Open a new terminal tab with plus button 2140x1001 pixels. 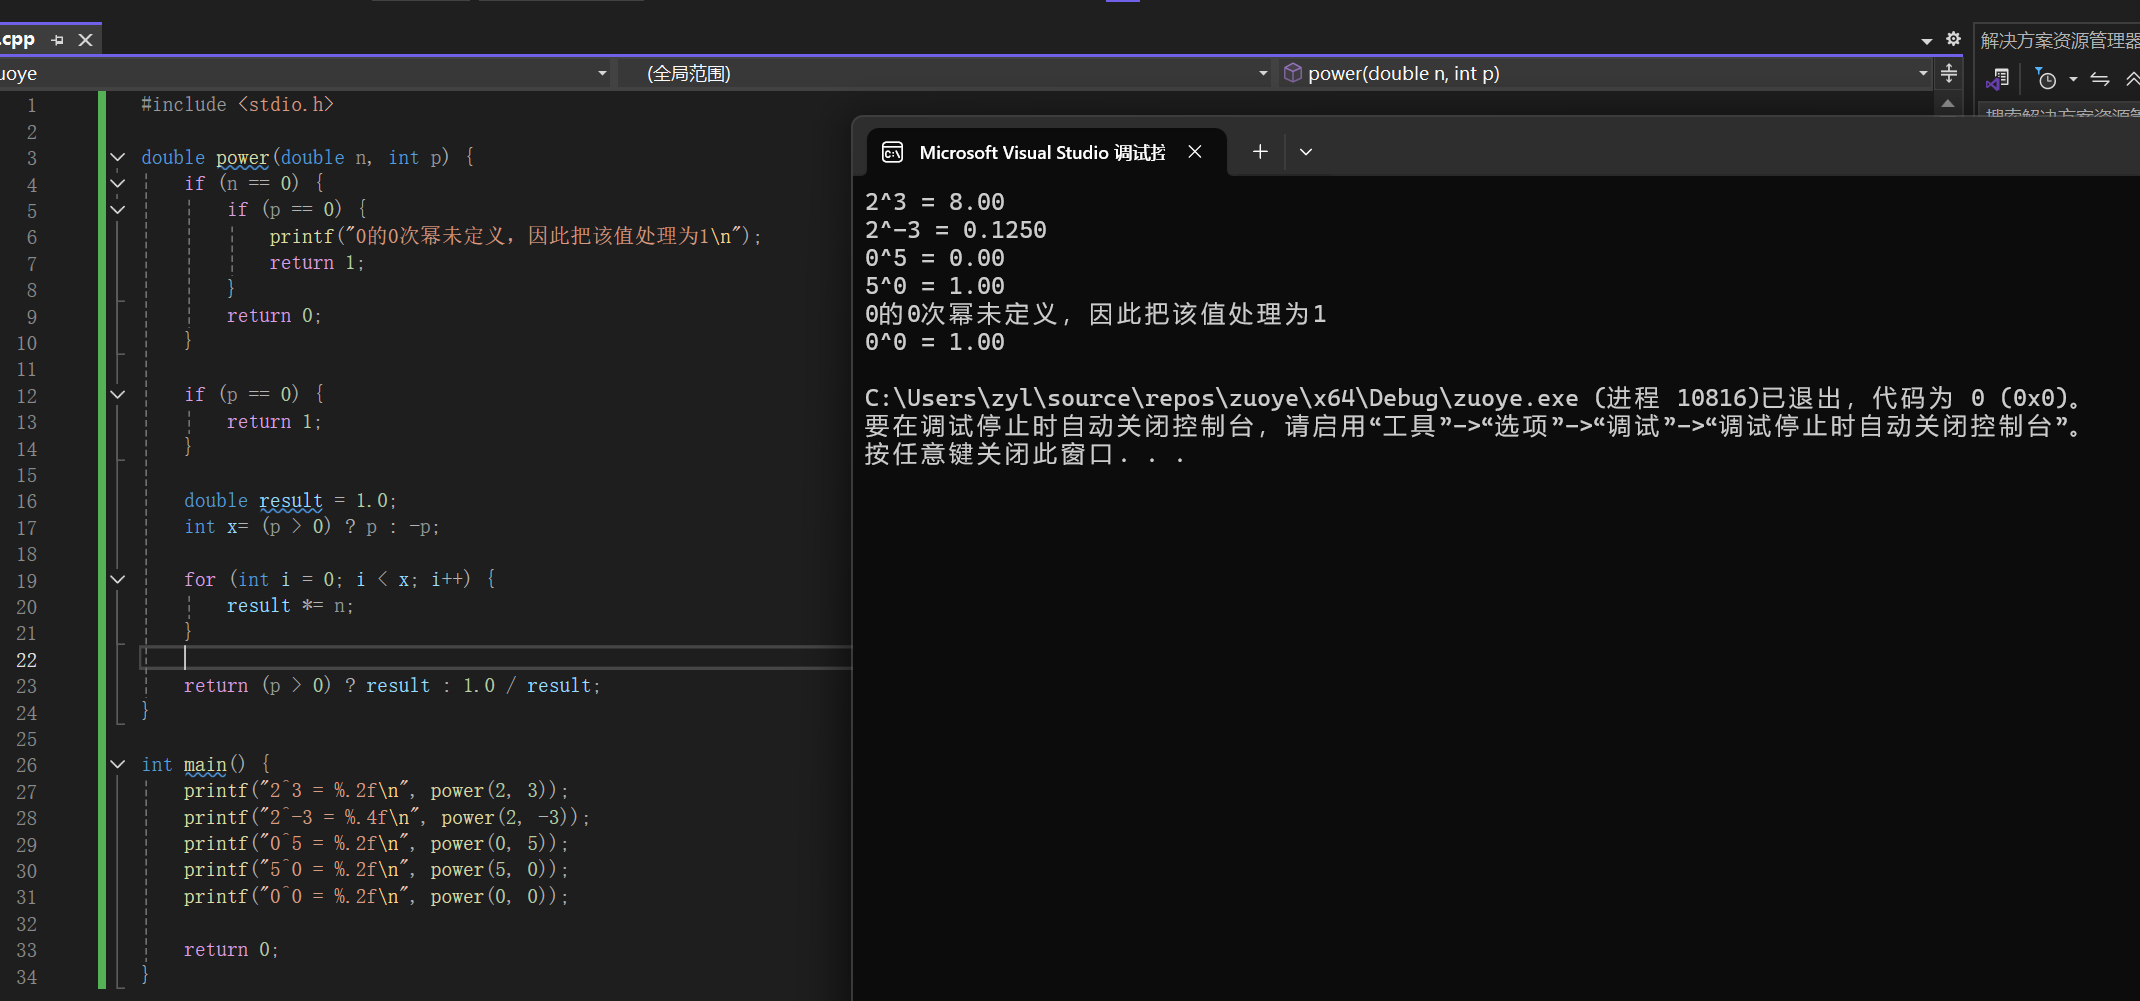click(1260, 152)
